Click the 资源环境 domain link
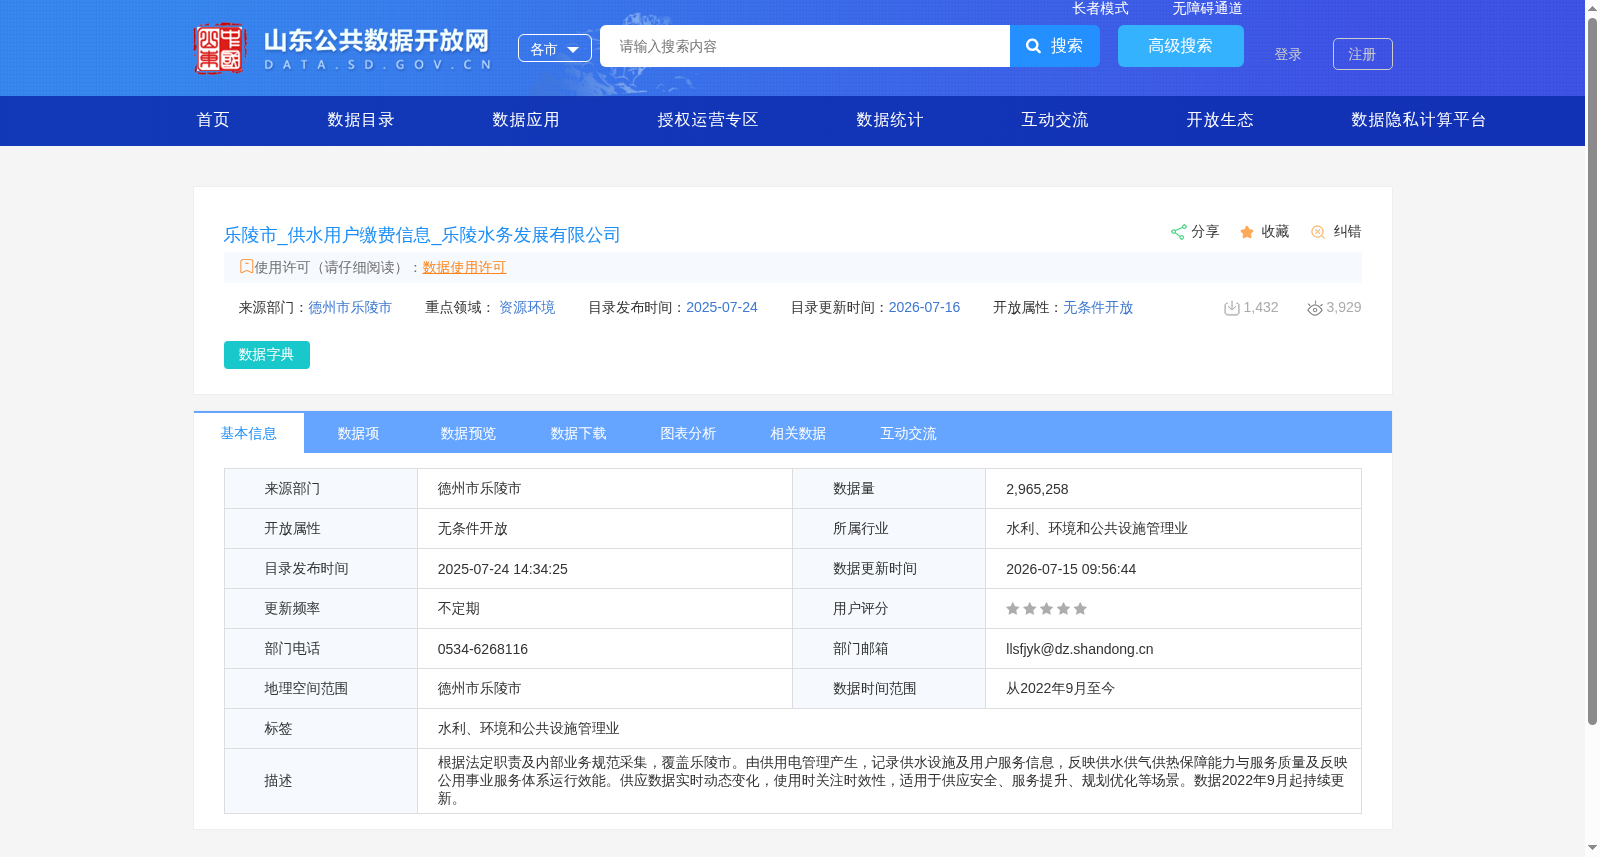The height and width of the screenshot is (857, 1600). coord(527,307)
